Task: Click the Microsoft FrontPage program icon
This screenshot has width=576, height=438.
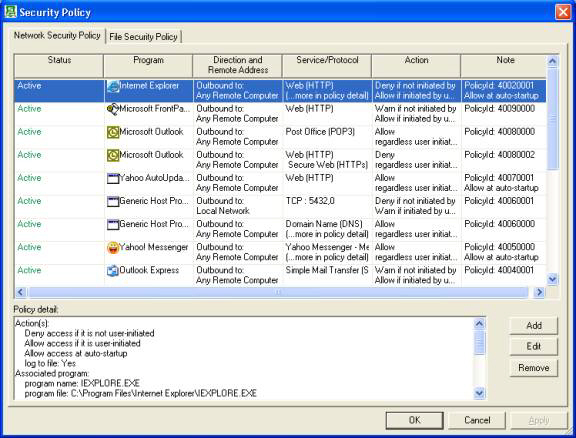Action: (113, 110)
